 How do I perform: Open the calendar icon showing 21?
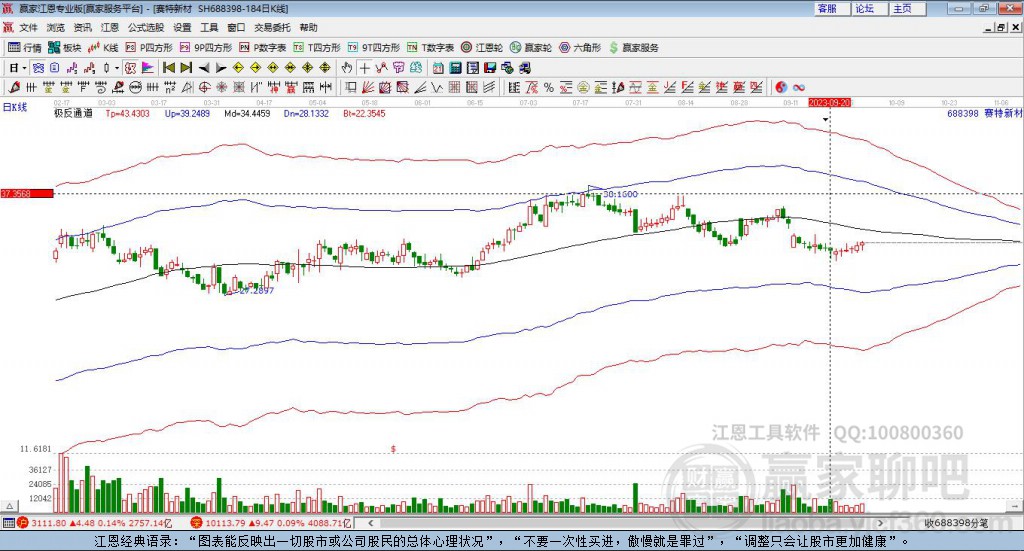[438, 68]
